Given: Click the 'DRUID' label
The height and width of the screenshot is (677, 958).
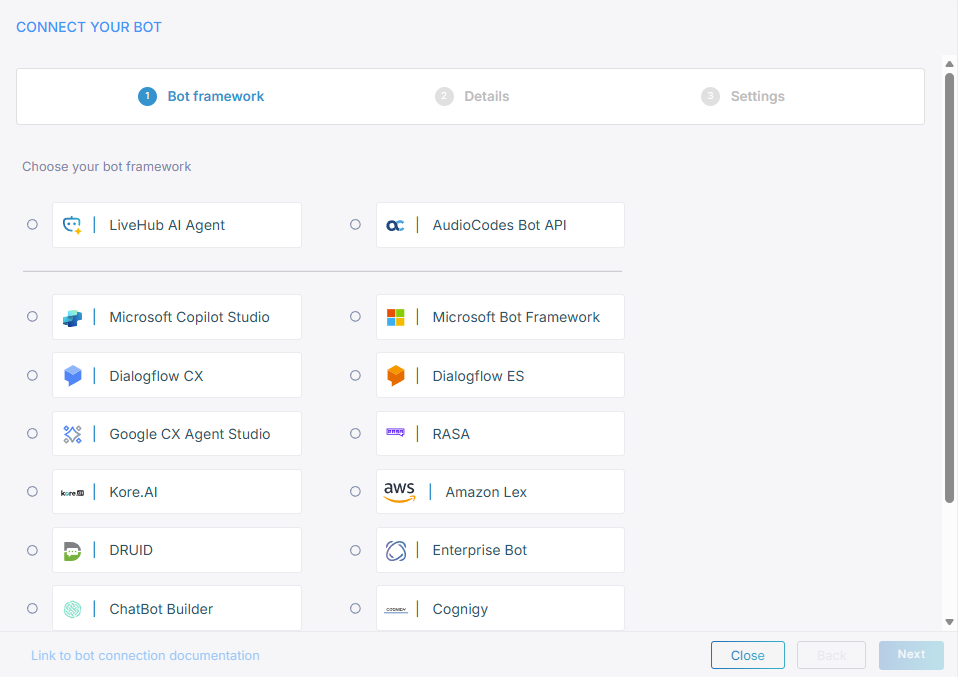Looking at the screenshot, I should (131, 551).
